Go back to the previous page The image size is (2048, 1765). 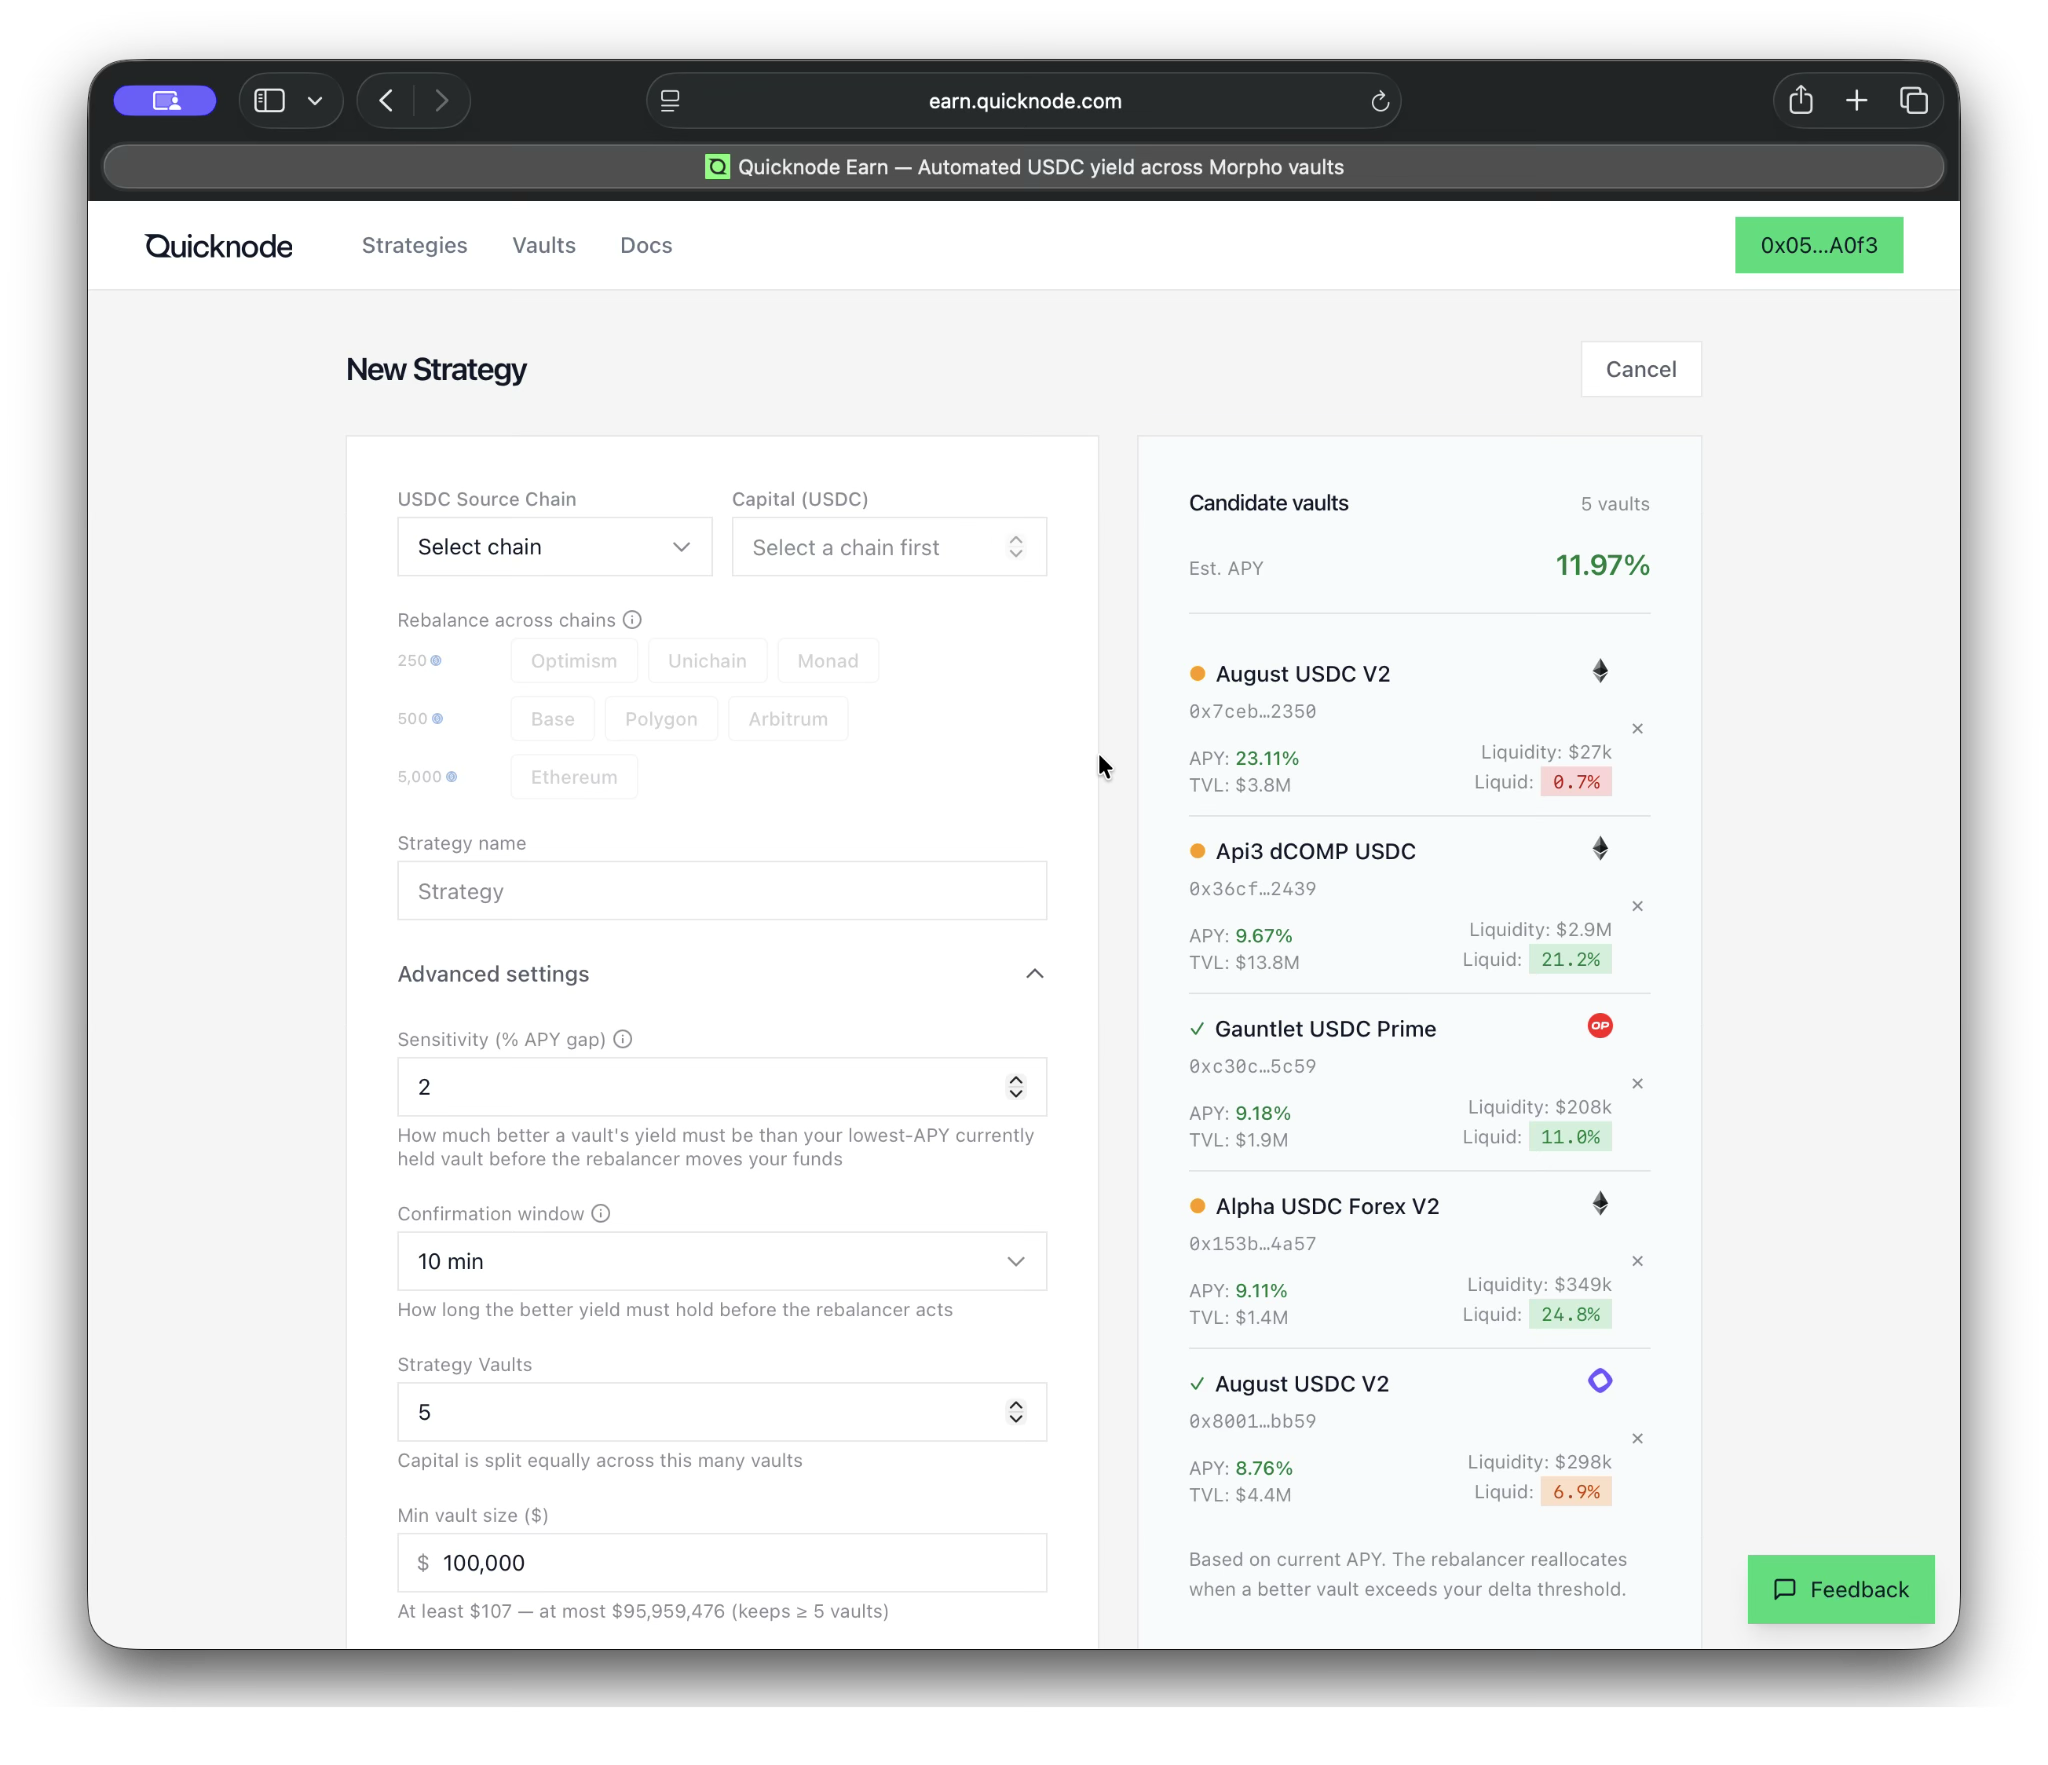tap(386, 100)
